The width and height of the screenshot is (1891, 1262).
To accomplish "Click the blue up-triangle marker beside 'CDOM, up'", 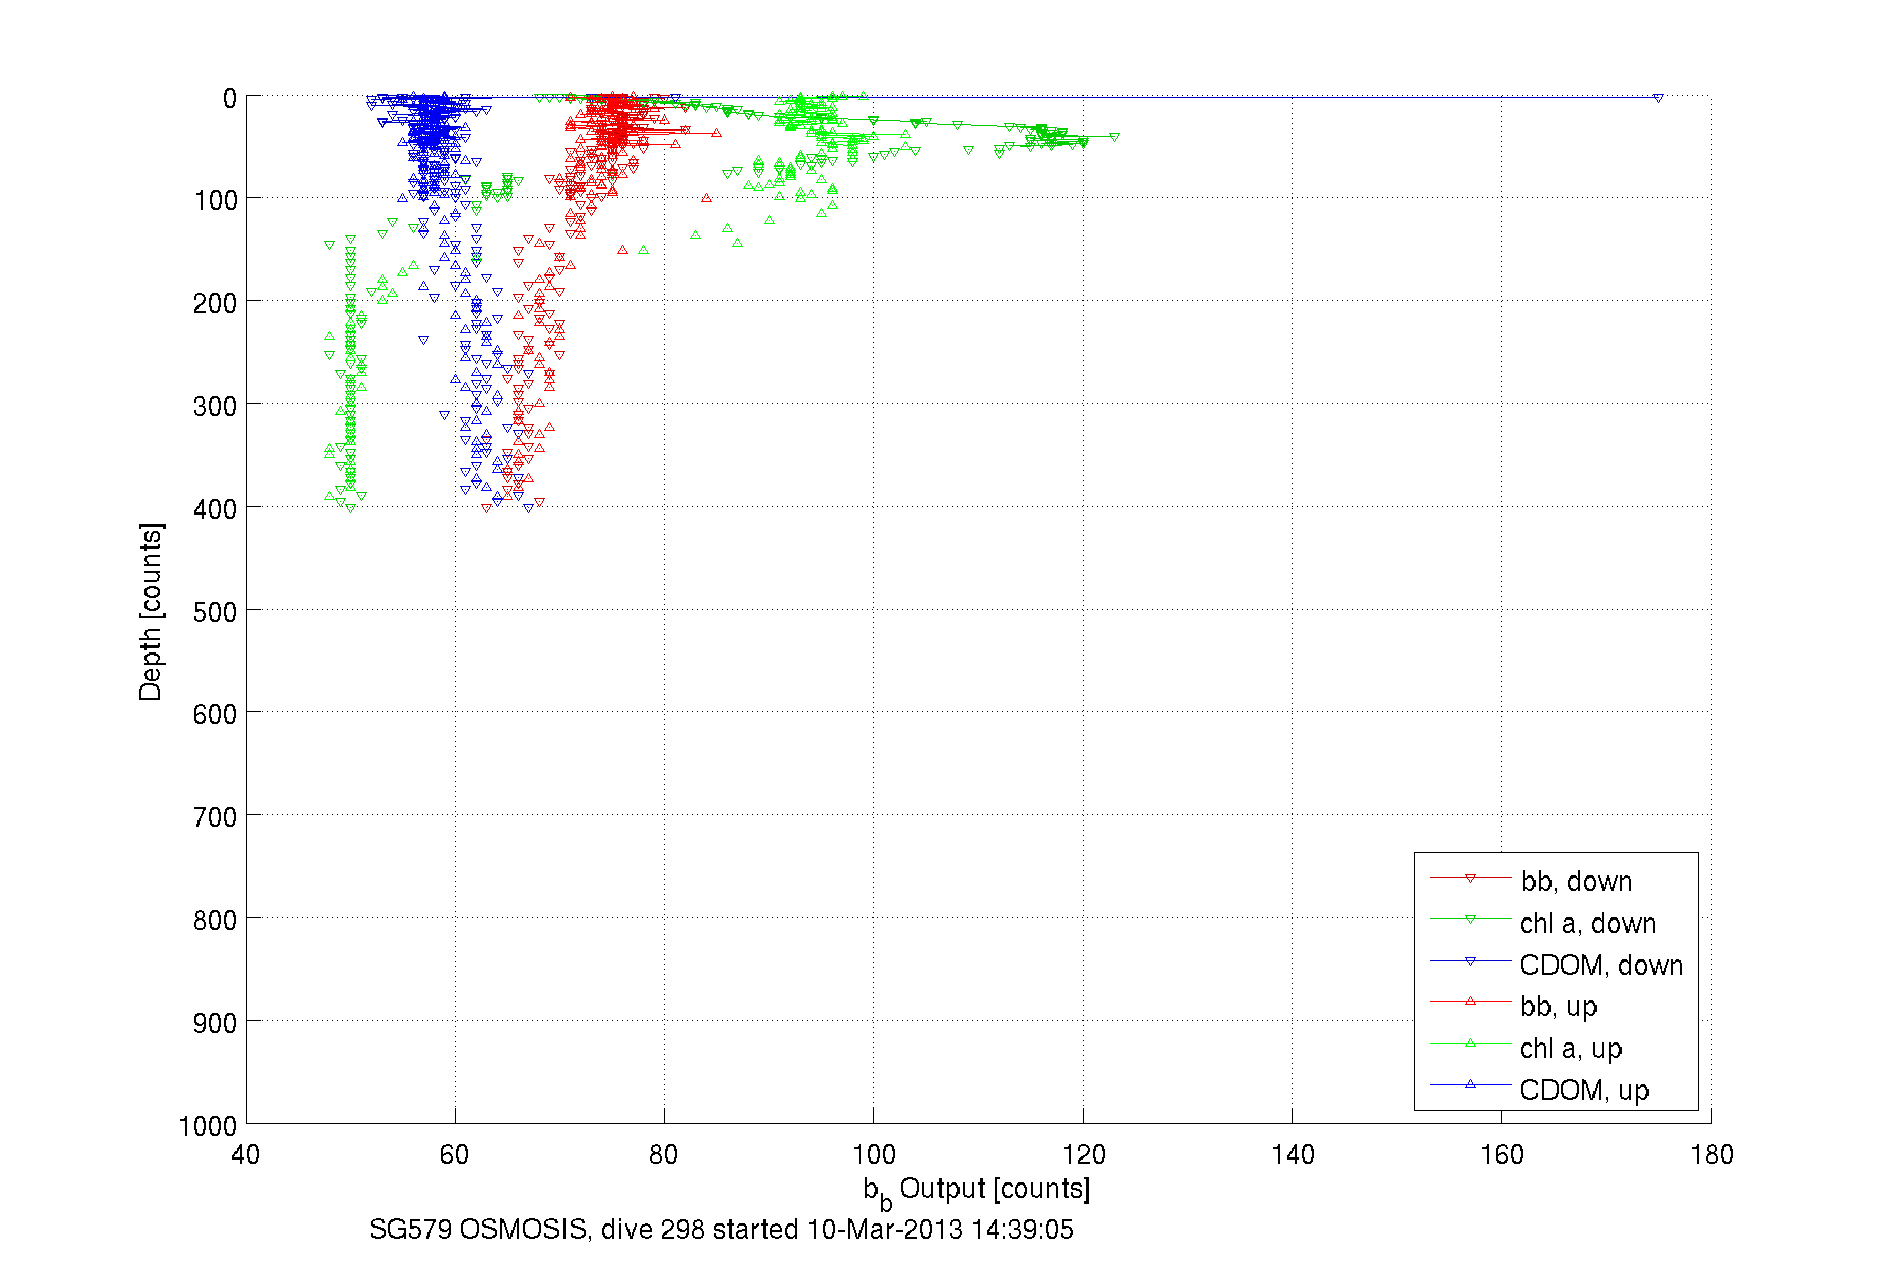I will pos(1470,1084).
